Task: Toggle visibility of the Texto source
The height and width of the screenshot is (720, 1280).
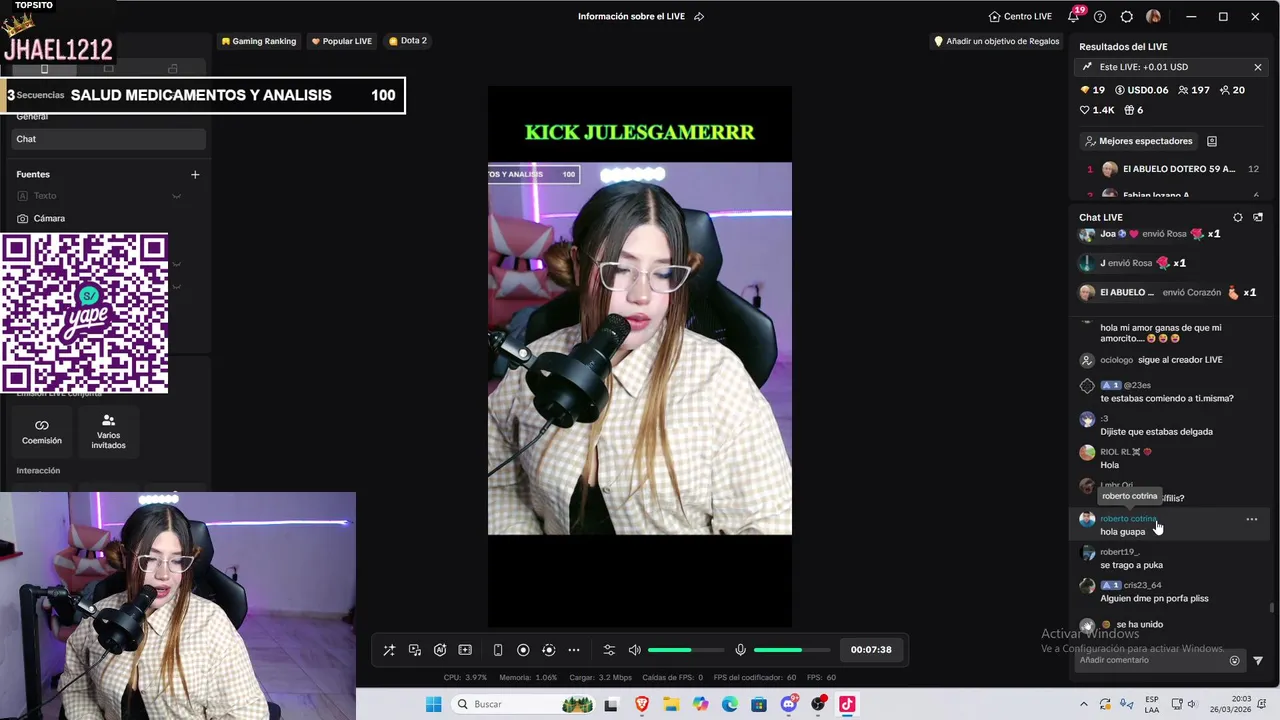Action: pos(176,196)
